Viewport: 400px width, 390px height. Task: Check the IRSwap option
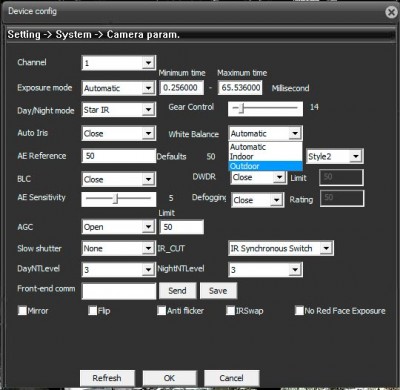[231, 311]
